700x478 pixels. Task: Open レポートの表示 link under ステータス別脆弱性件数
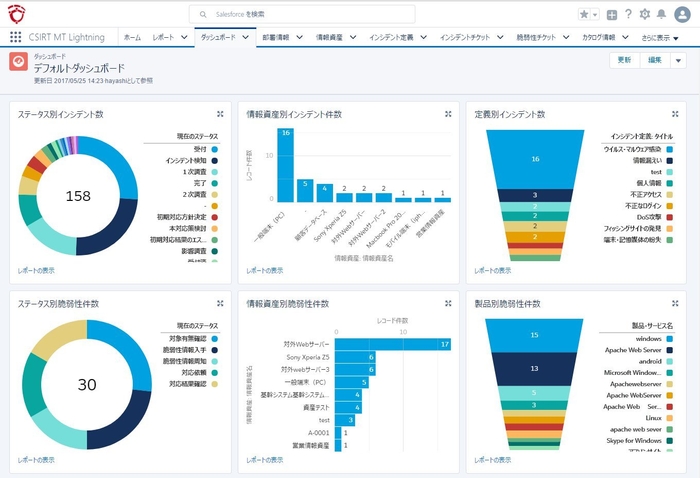[x=39, y=460]
